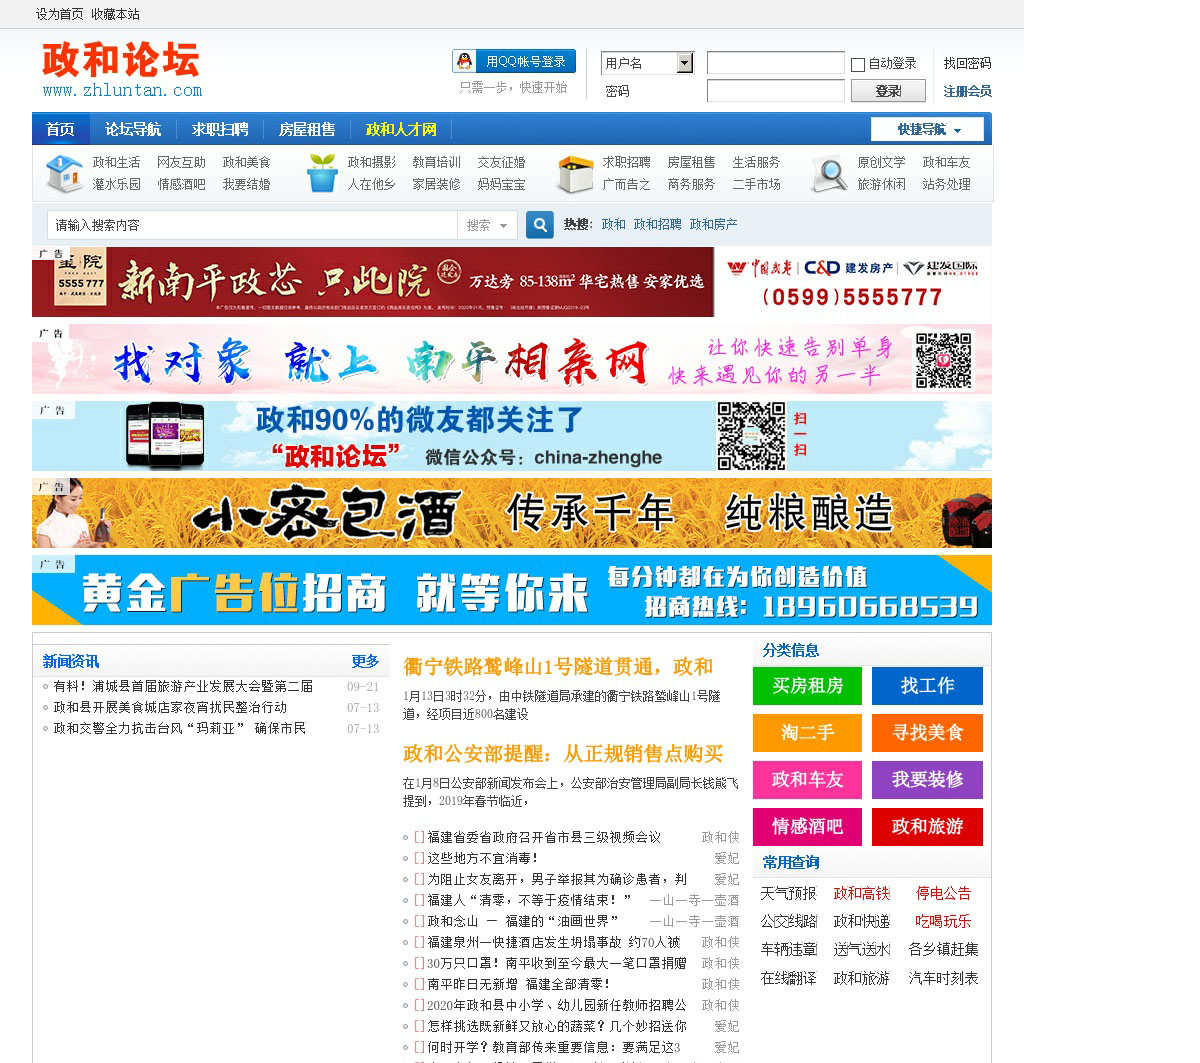Click the 登录 button
This screenshot has width=1200, height=1063.
(x=888, y=91)
